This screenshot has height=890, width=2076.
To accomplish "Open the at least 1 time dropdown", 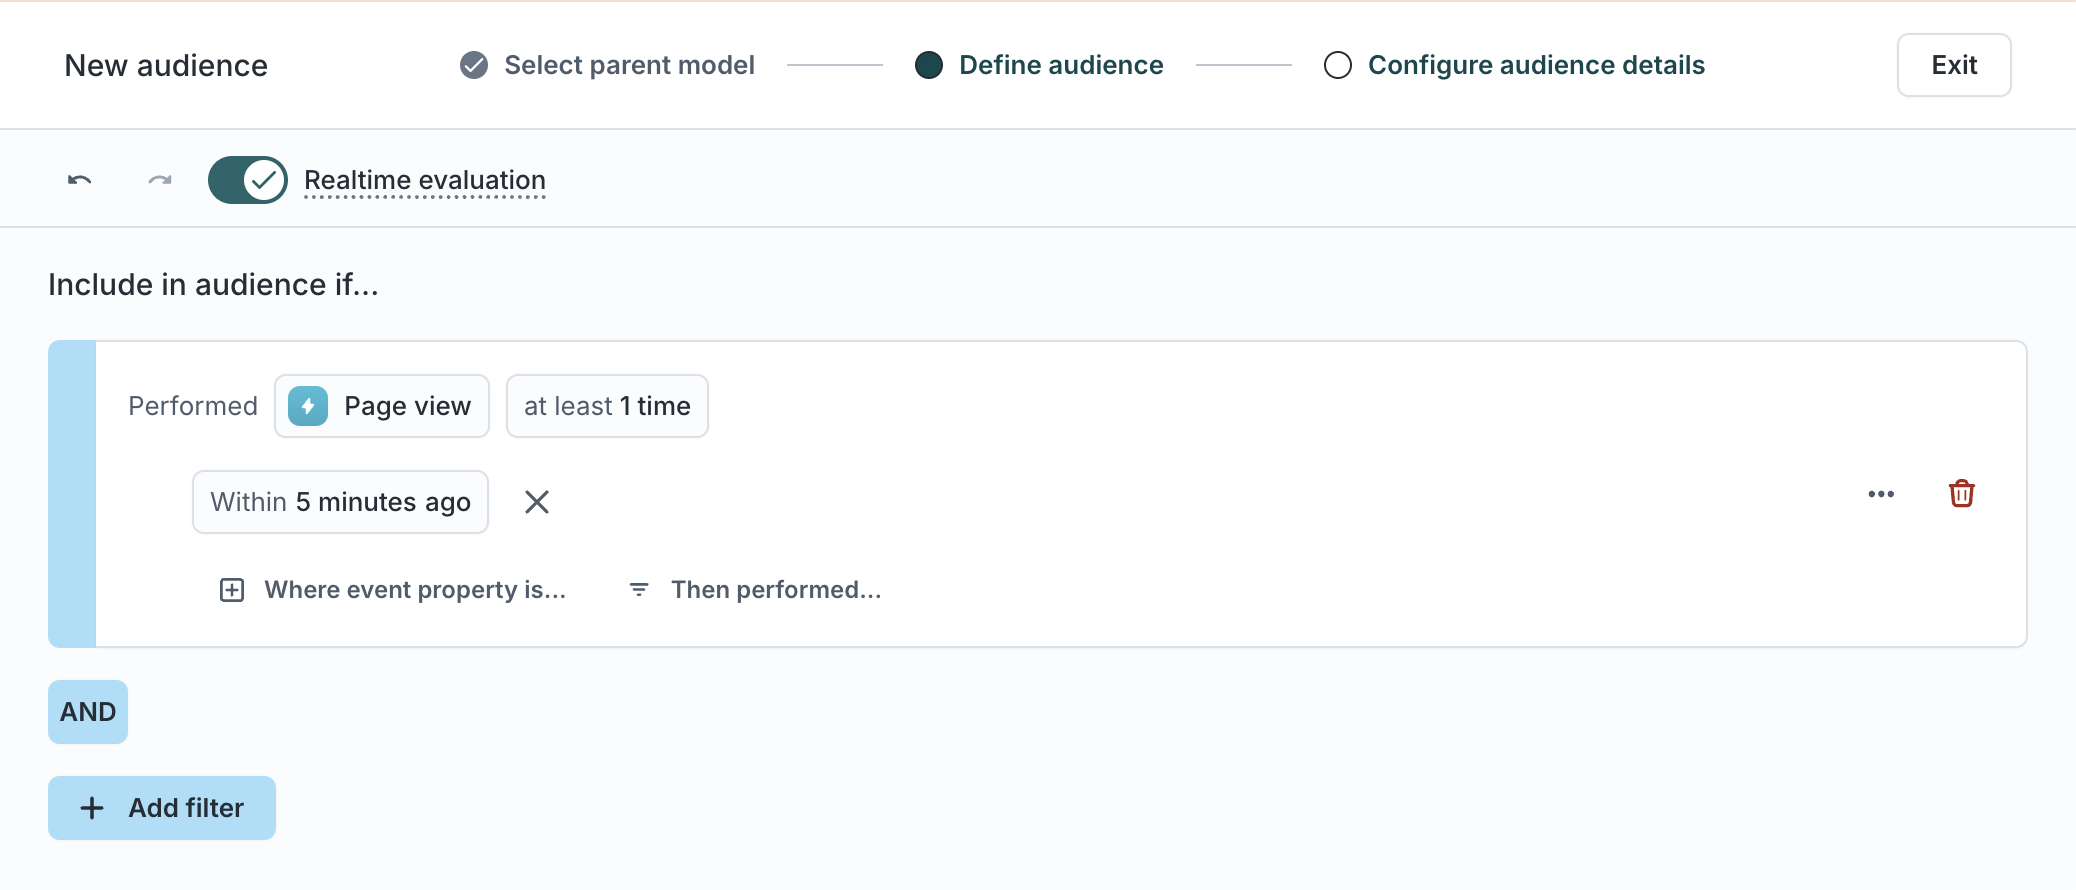I will [607, 406].
